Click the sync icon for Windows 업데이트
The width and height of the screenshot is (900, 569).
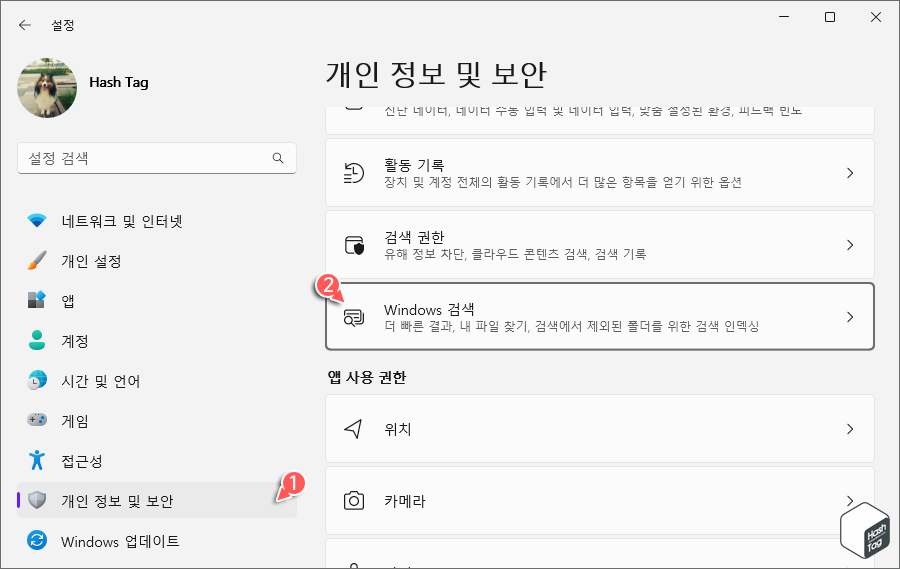coord(37,540)
